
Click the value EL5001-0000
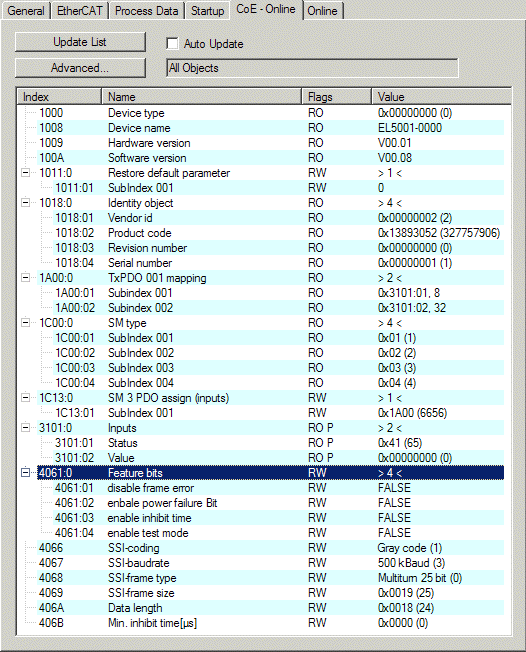coord(410,128)
